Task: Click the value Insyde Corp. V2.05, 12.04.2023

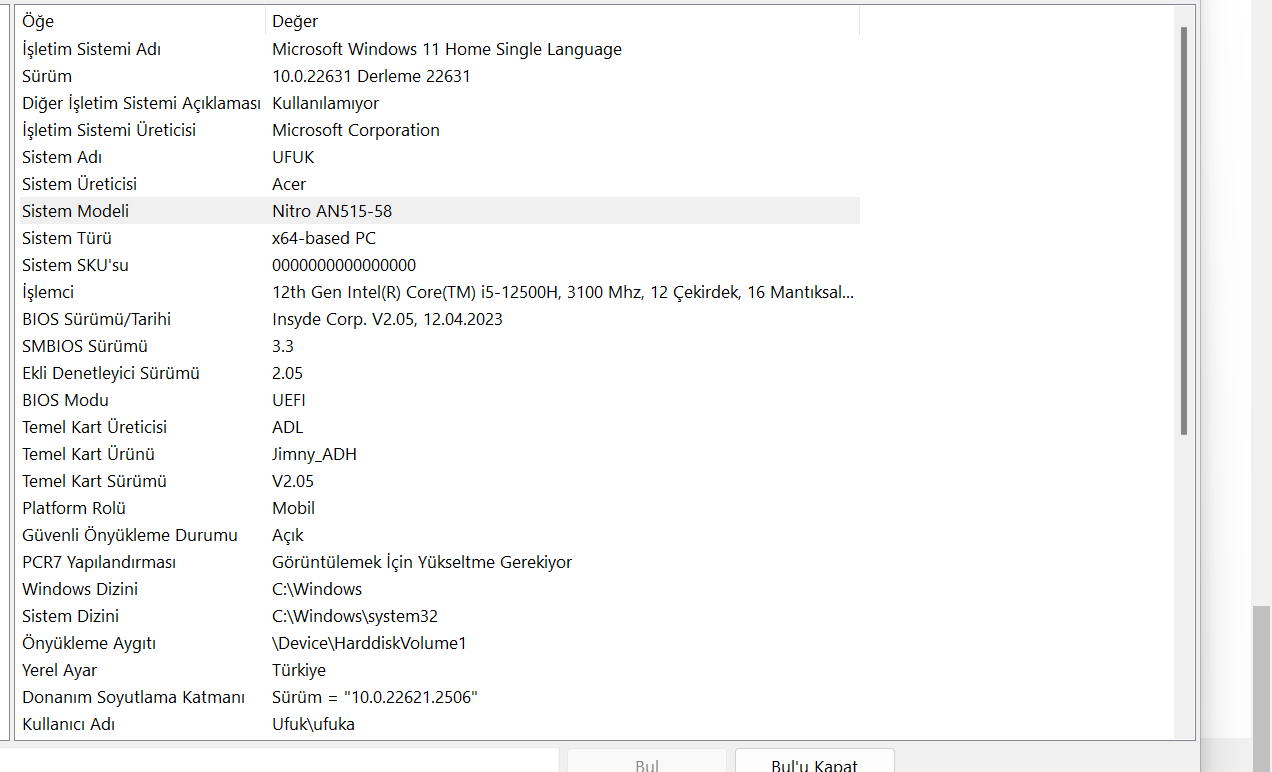Action: pos(387,319)
